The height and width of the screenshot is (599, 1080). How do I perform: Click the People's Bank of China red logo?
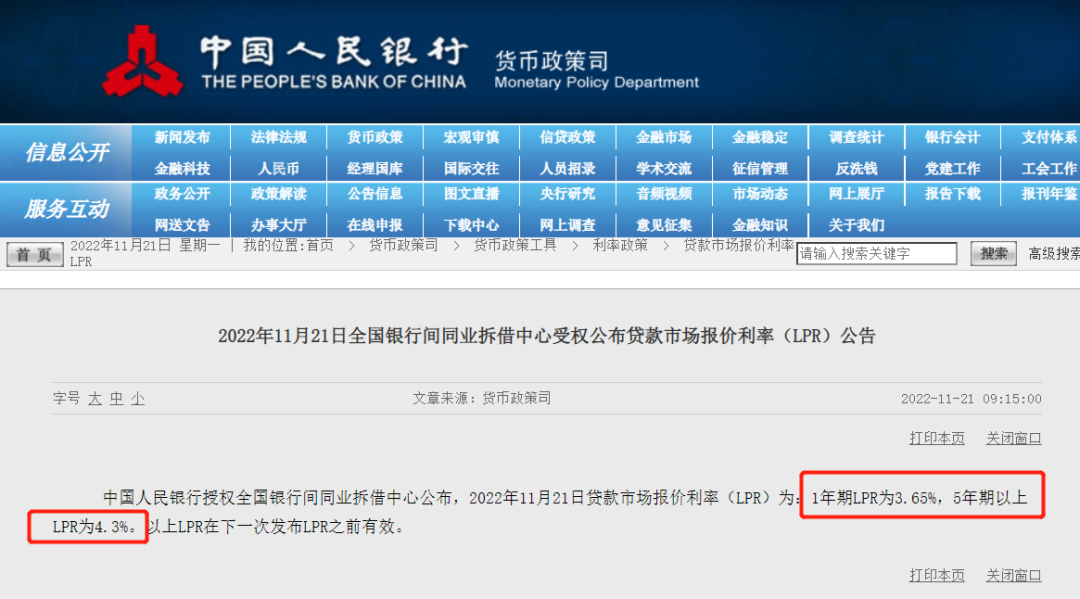143,63
